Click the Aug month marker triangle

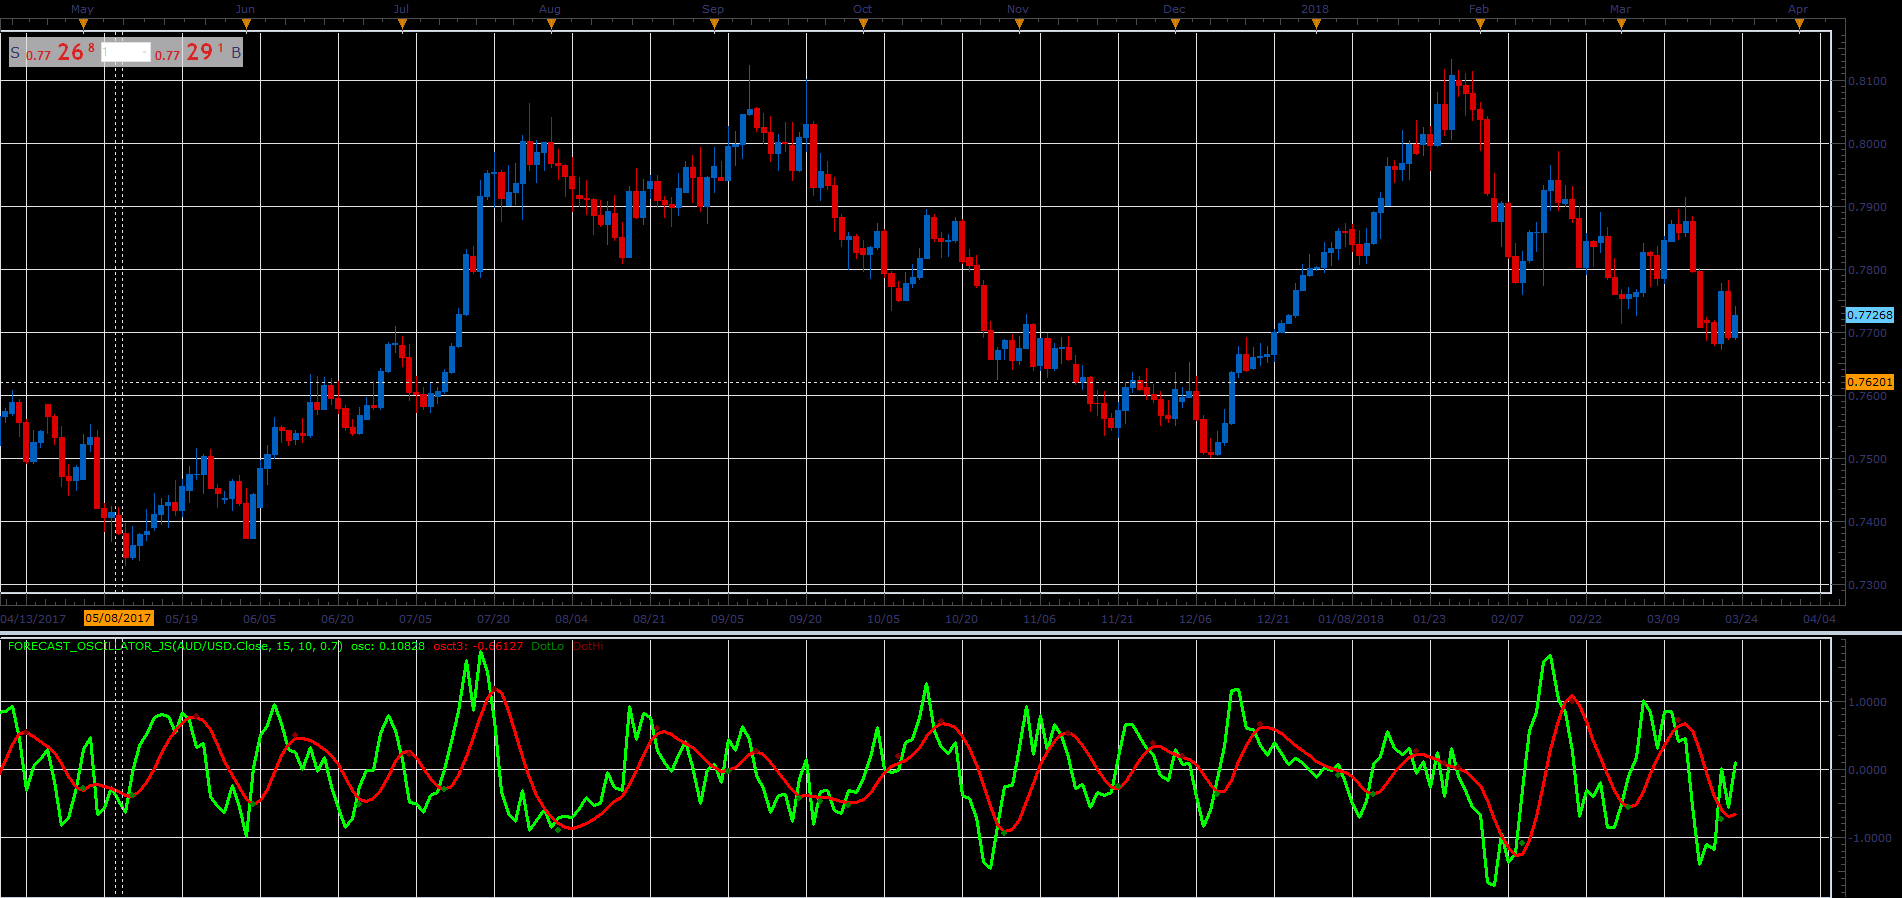click(551, 23)
